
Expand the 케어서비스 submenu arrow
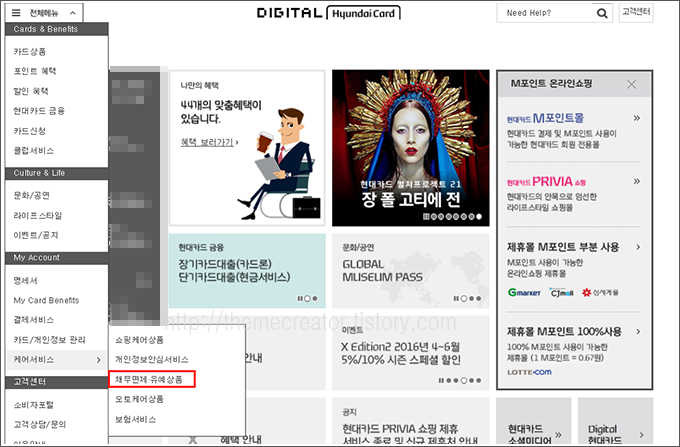pyautogui.click(x=98, y=360)
